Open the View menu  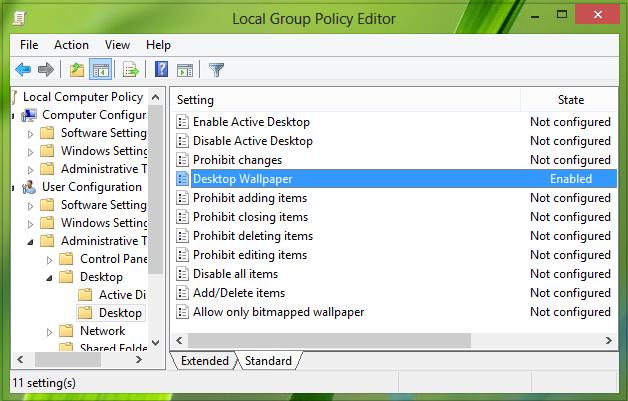117,45
